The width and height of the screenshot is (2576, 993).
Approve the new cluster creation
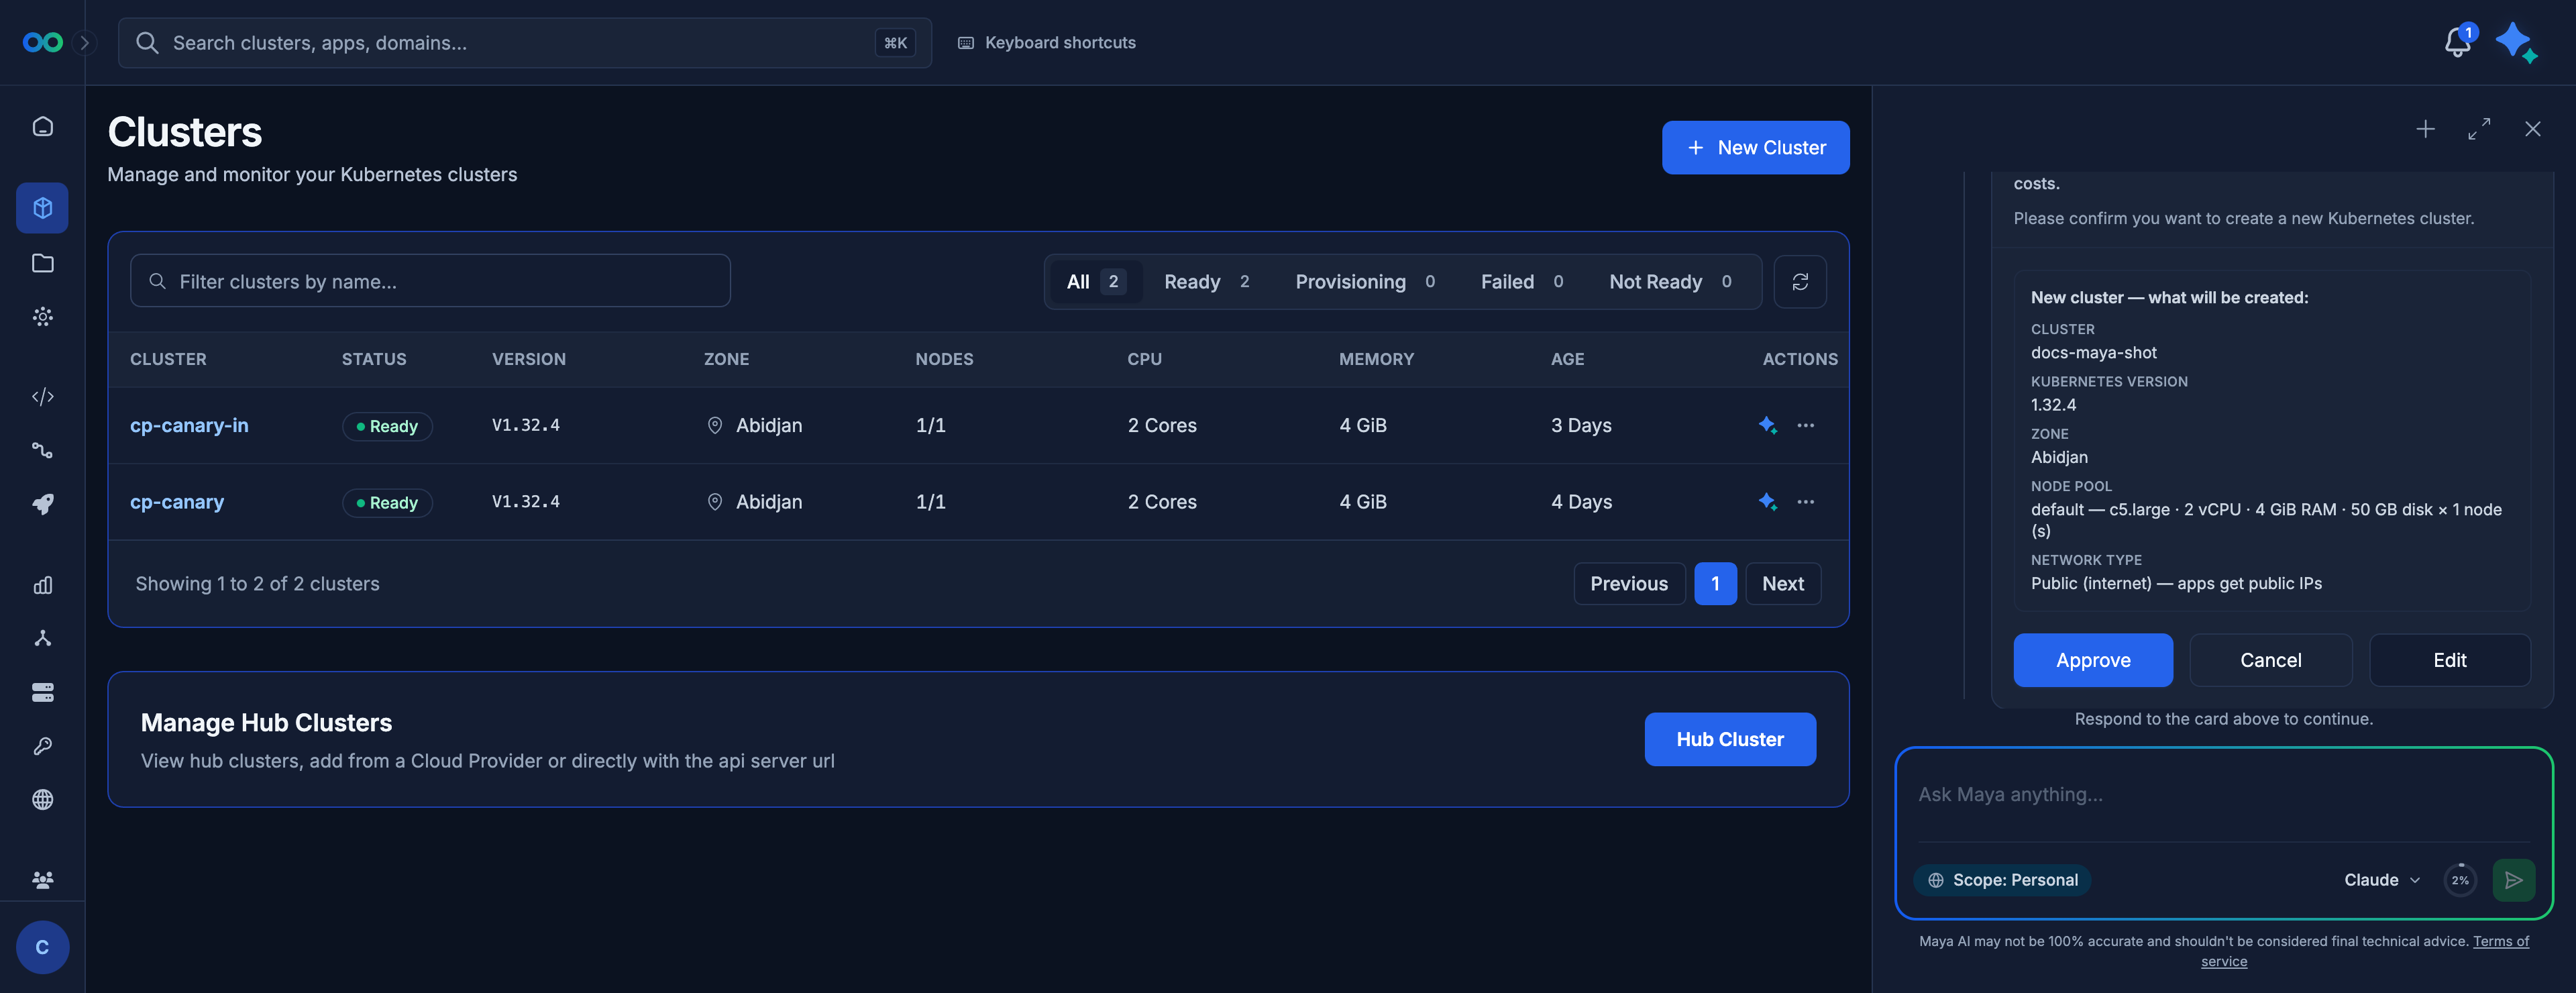point(2093,660)
